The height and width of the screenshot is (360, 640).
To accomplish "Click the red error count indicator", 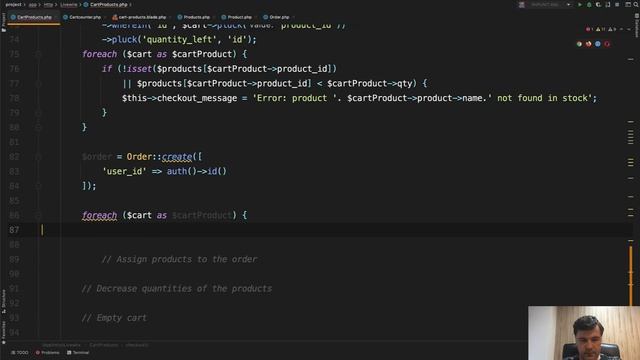I will (x=589, y=29).
